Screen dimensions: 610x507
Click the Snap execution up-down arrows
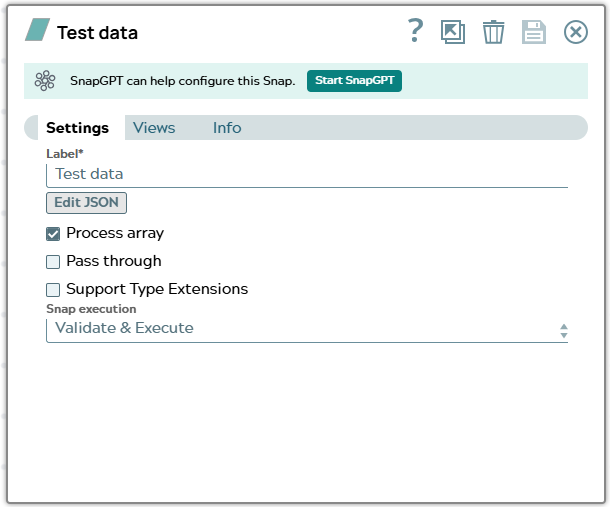[564, 331]
